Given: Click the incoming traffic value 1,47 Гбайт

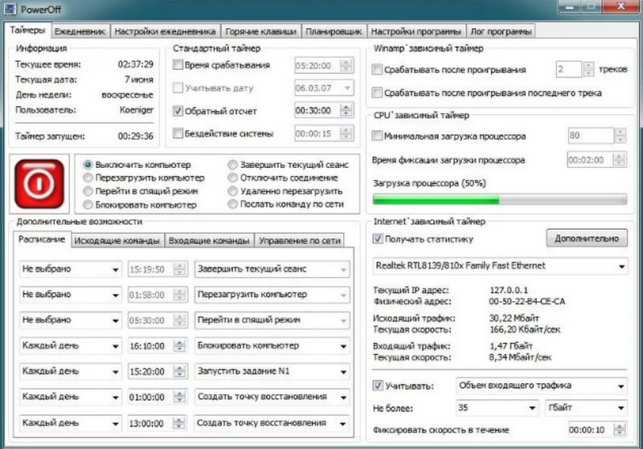Looking at the screenshot, I should [x=511, y=346].
